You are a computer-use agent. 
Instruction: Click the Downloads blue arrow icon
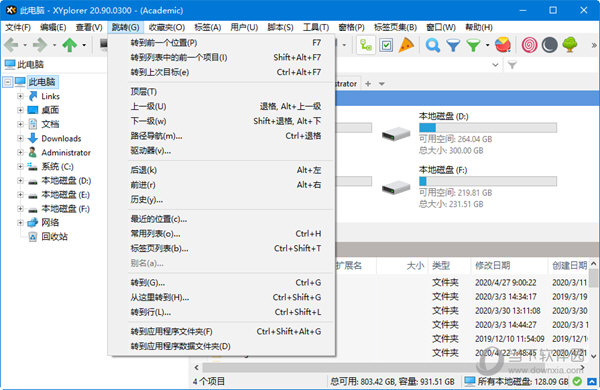(x=33, y=138)
